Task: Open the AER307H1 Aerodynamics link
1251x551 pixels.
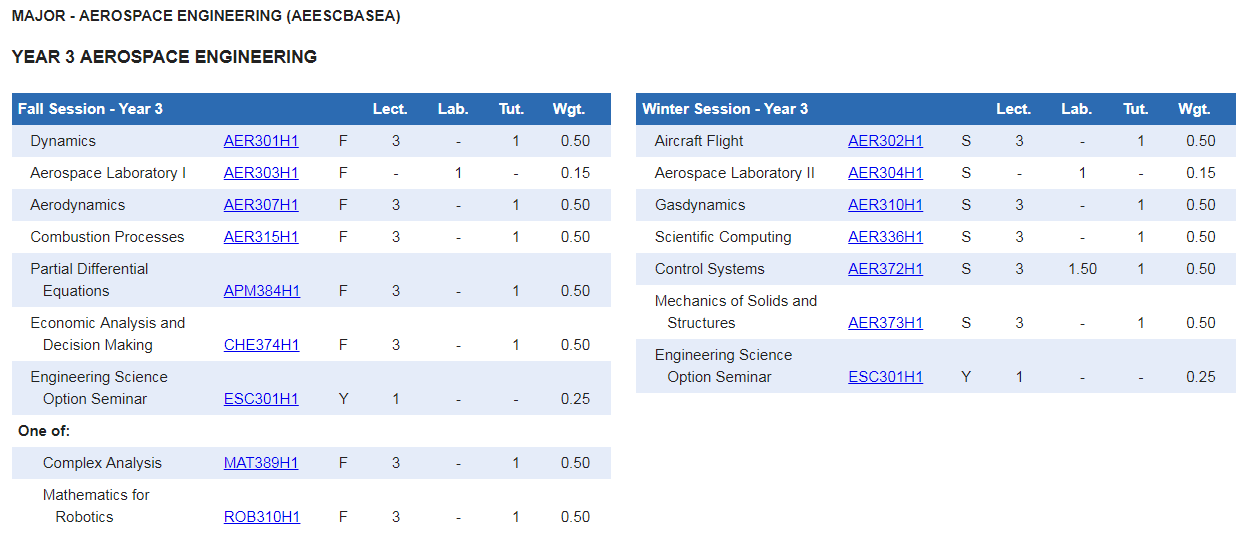Action: [x=261, y=205]
